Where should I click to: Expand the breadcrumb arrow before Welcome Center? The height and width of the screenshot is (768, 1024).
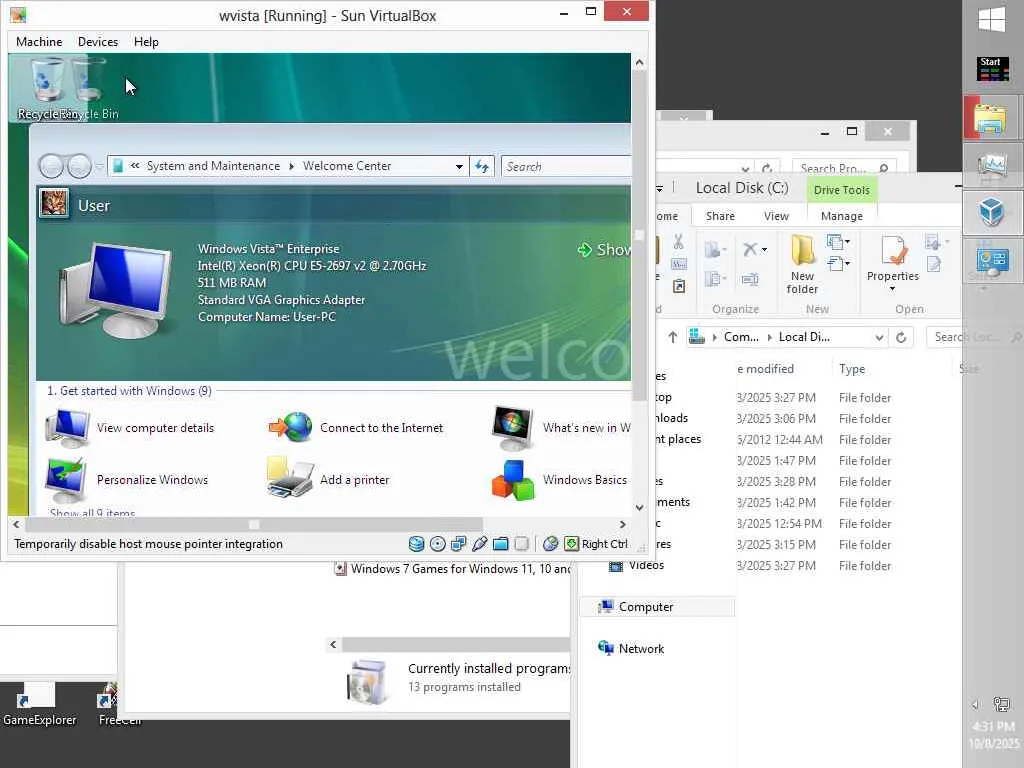click(291, 167)
